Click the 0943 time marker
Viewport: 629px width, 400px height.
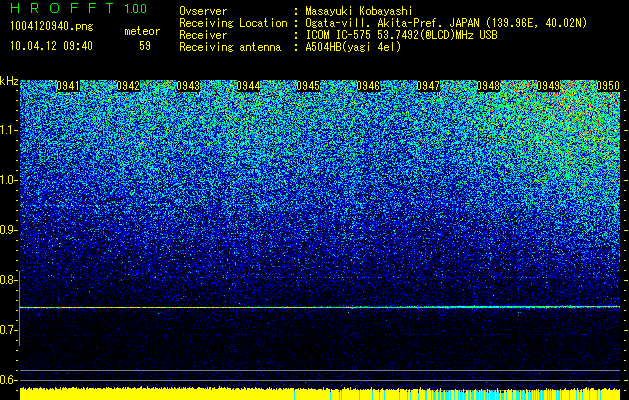point(188,86)
